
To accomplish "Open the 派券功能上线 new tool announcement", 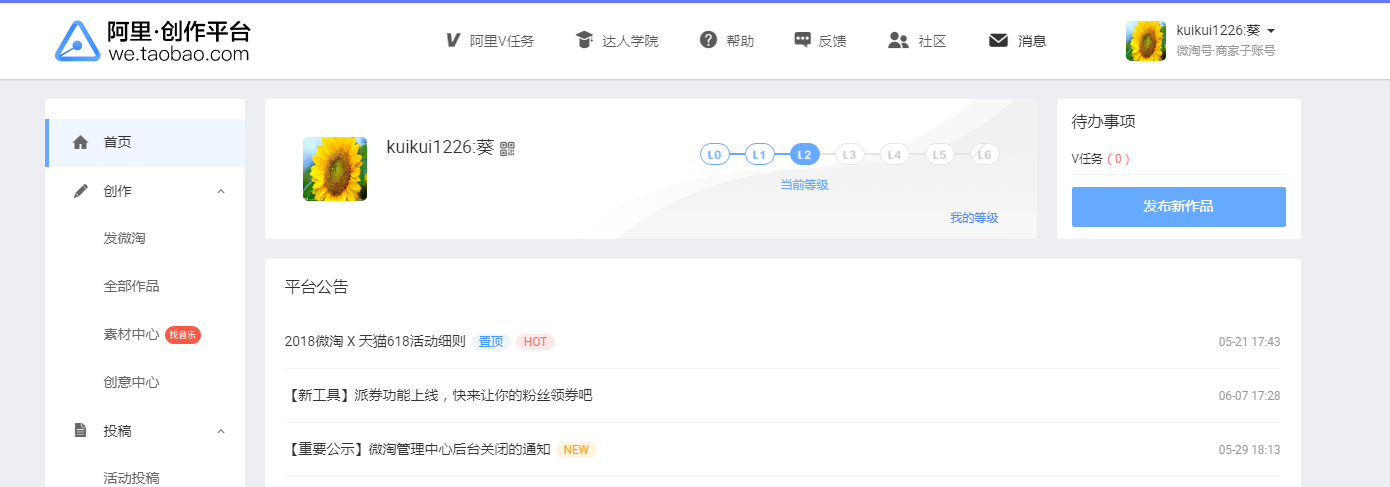I will coord(438,396).
